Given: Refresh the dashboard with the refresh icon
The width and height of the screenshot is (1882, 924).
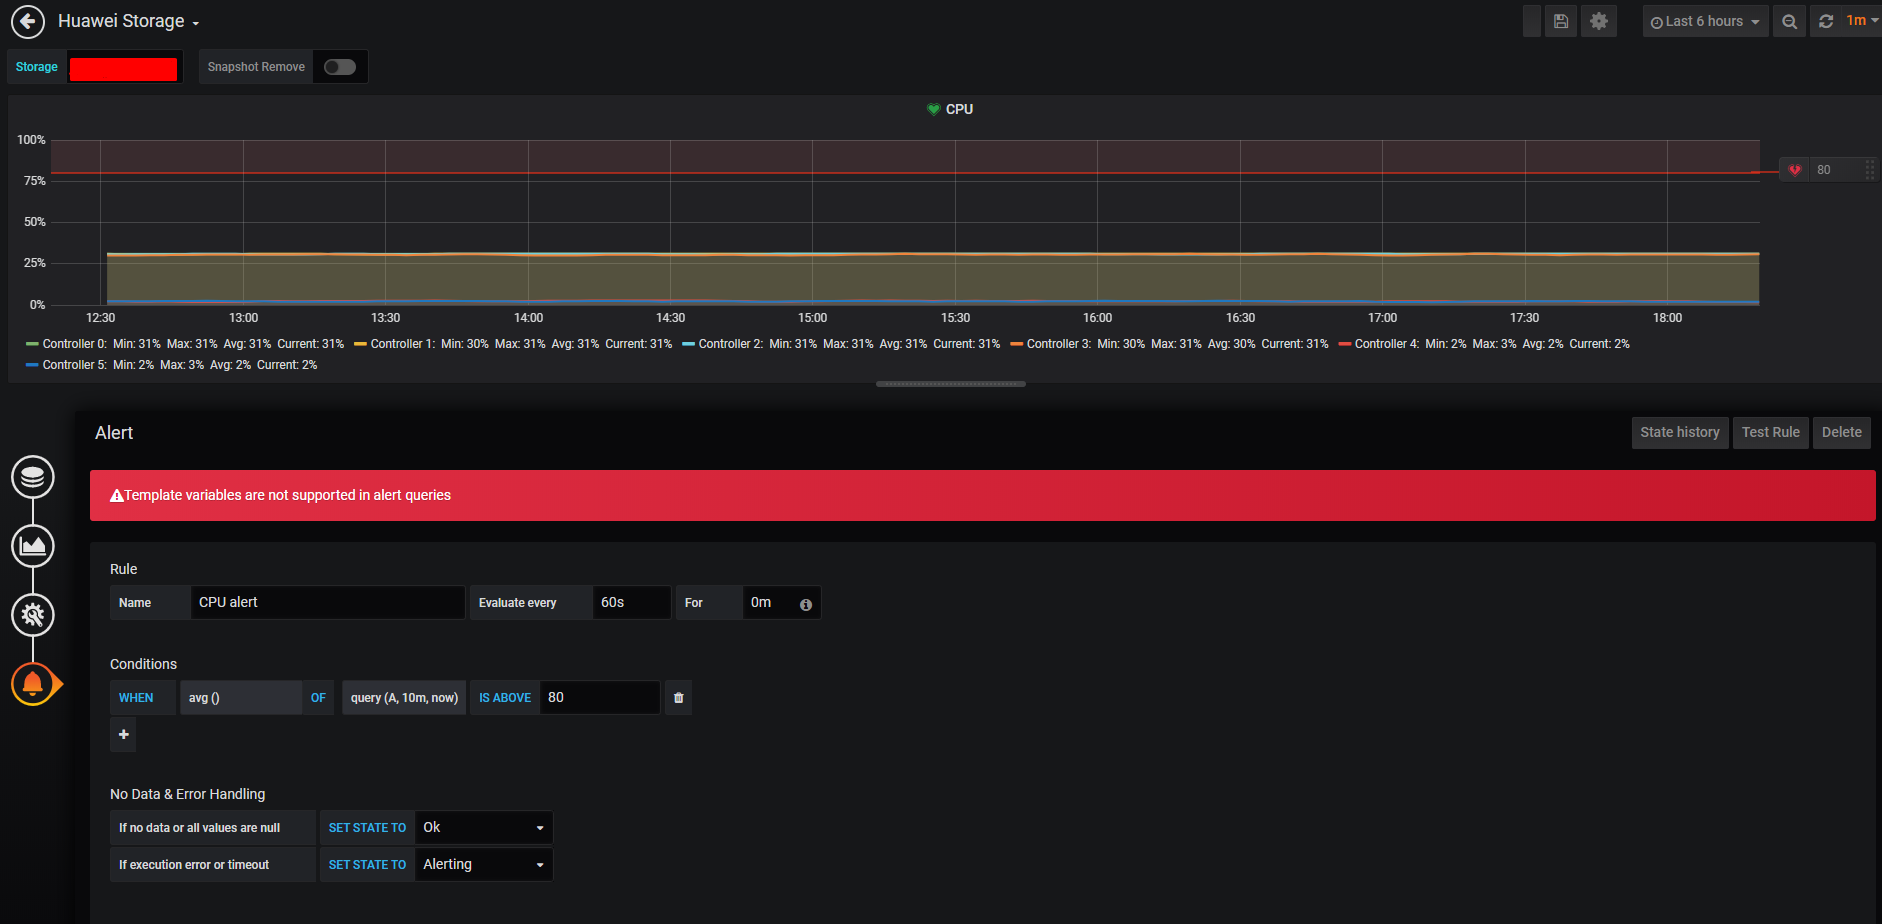Looking at the screenshot, I should tap(1826, 21).
